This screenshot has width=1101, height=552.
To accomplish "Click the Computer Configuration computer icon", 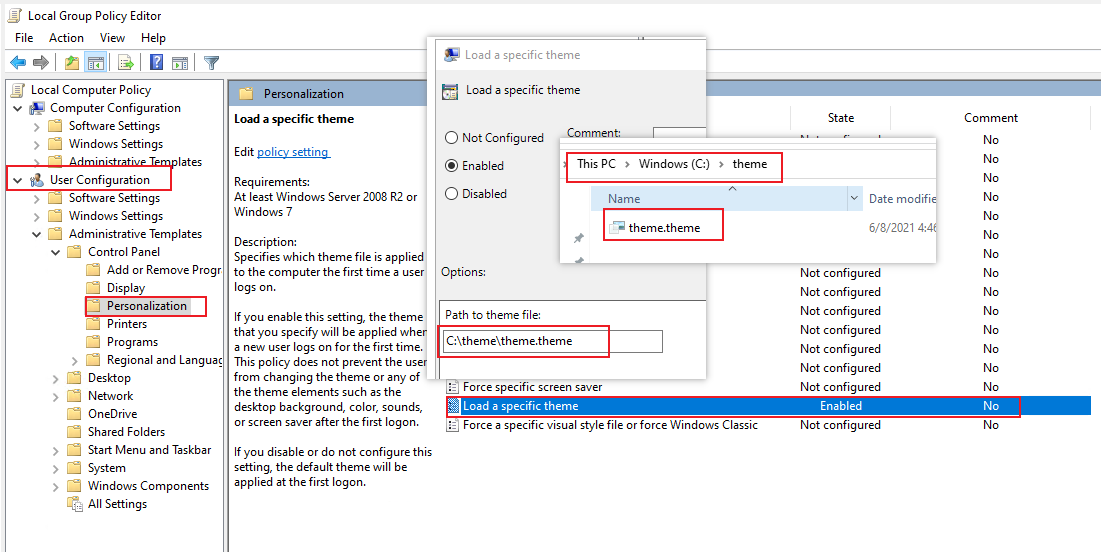I will (37, 108).
